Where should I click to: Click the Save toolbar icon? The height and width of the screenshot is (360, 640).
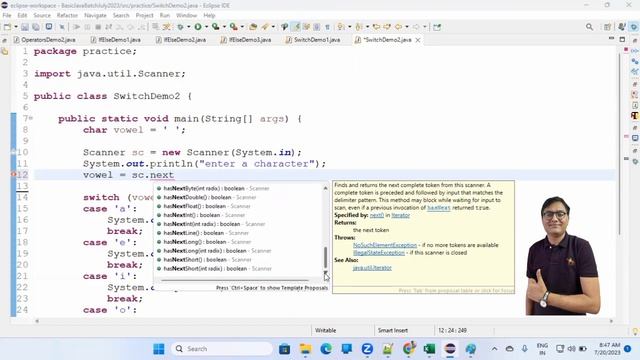point(25,27)
